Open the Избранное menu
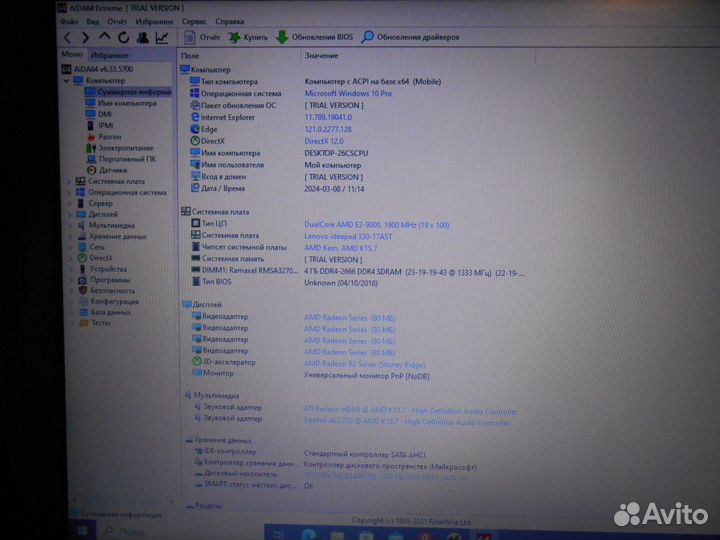 [154, 22]
